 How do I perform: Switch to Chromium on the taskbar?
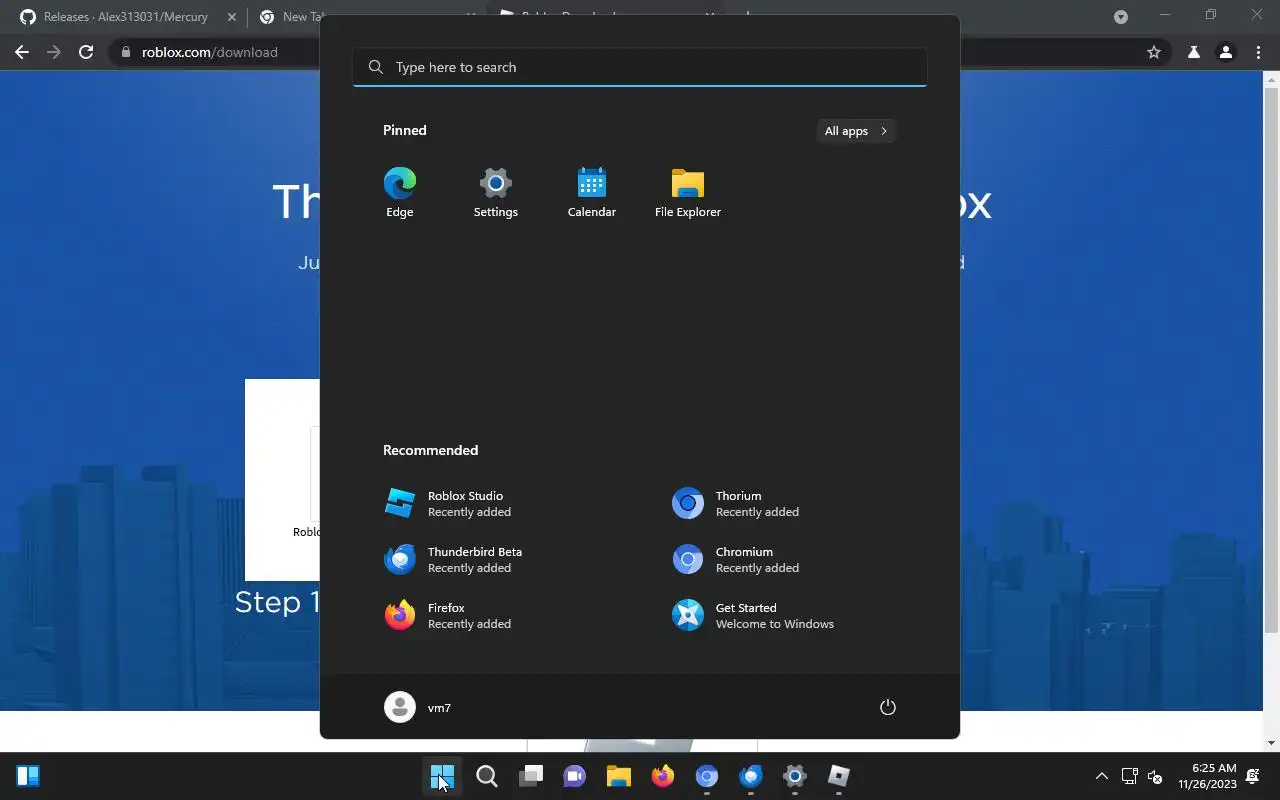click(x=706, y=776)
